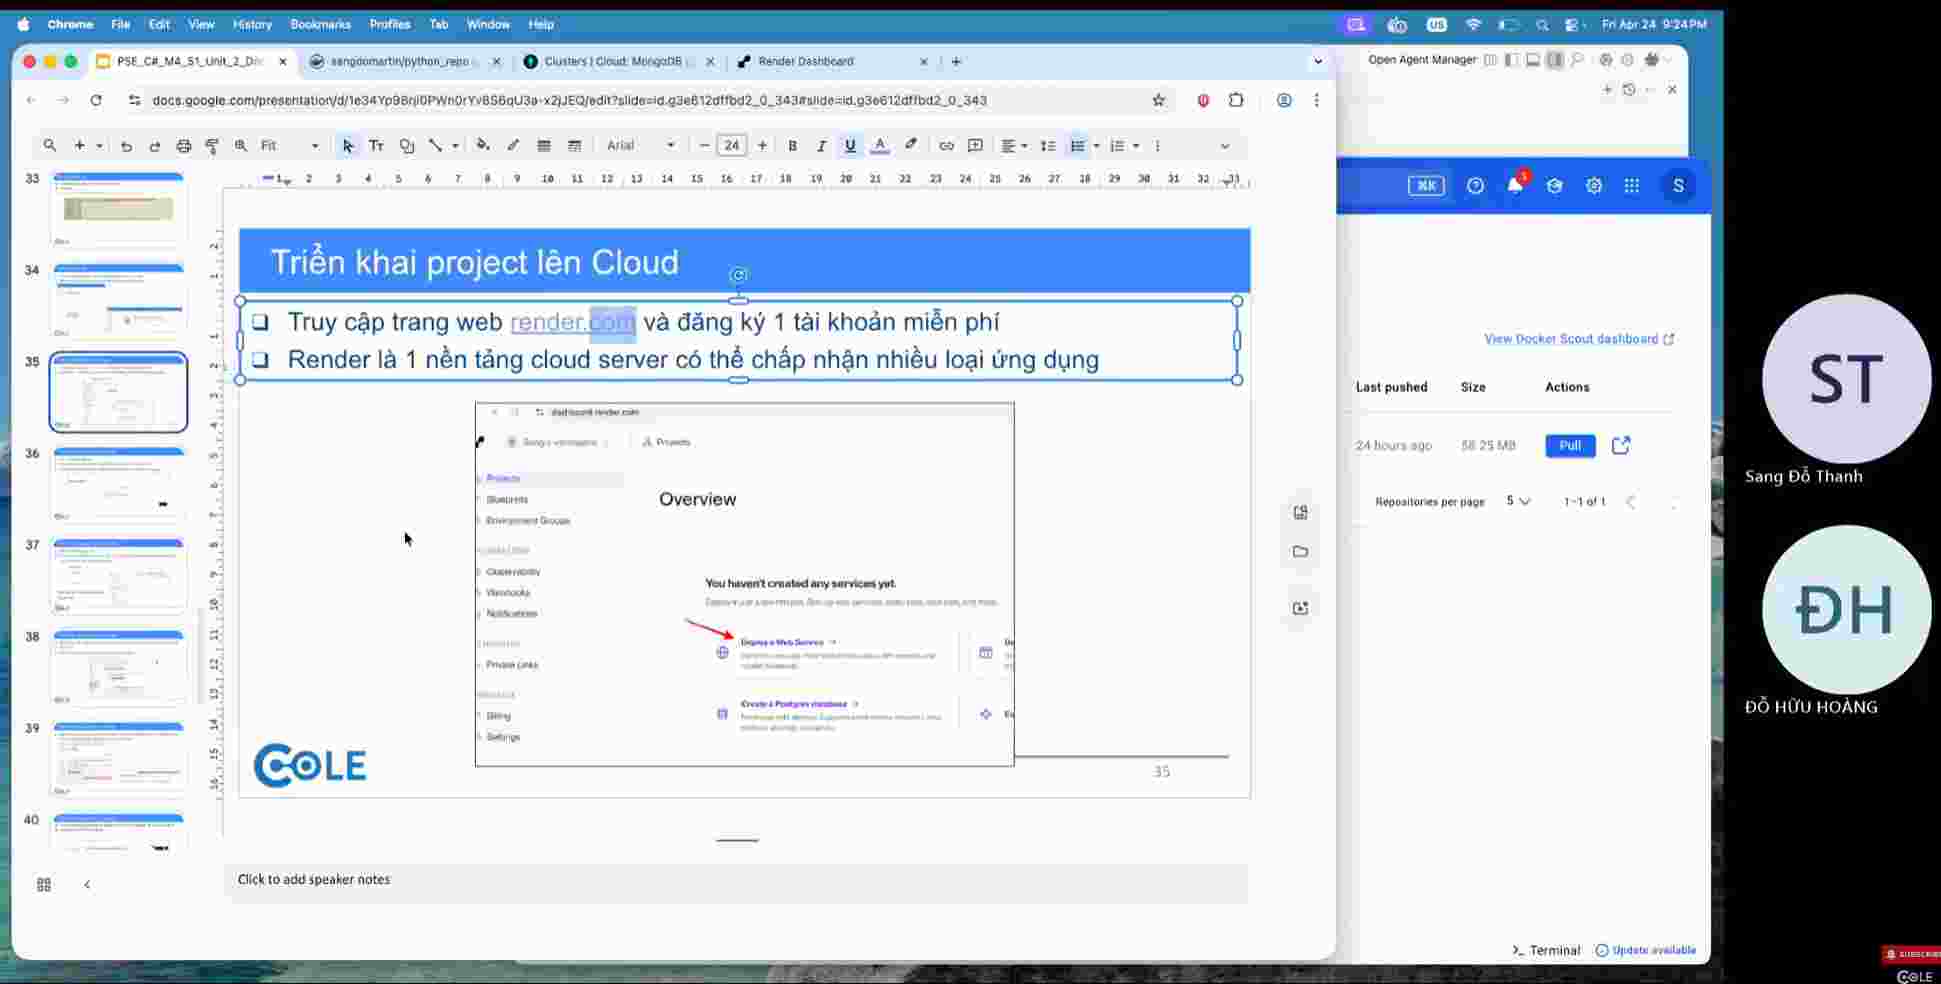Viewport: 1941px width, 984px height.
Task: Print the presentation
Action: (184, 146)
